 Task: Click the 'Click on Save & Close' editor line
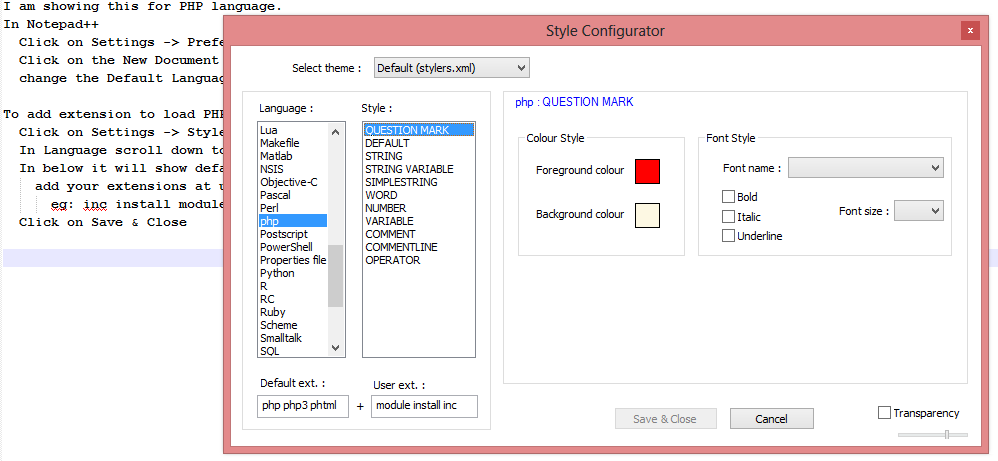102,222
